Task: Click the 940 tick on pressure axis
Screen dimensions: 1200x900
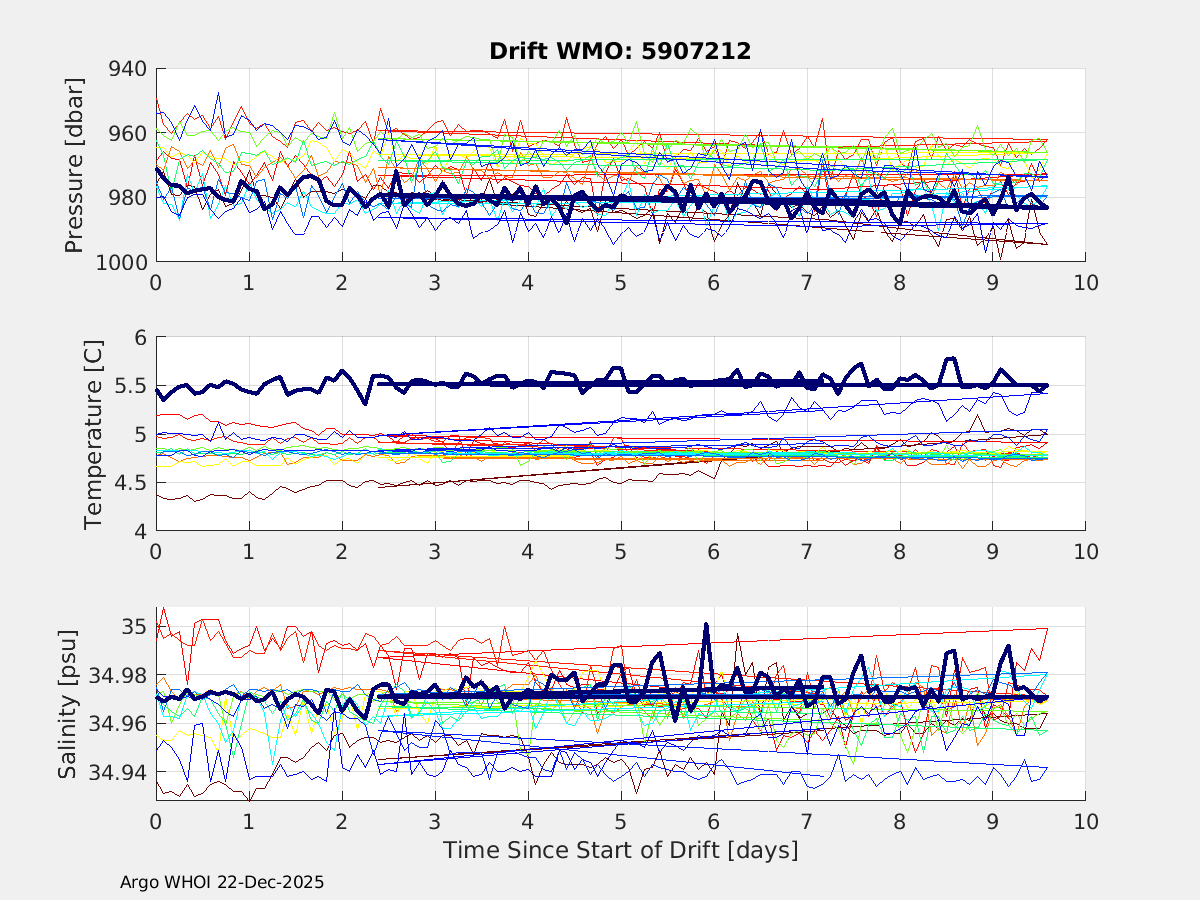Action: (125, 69)
